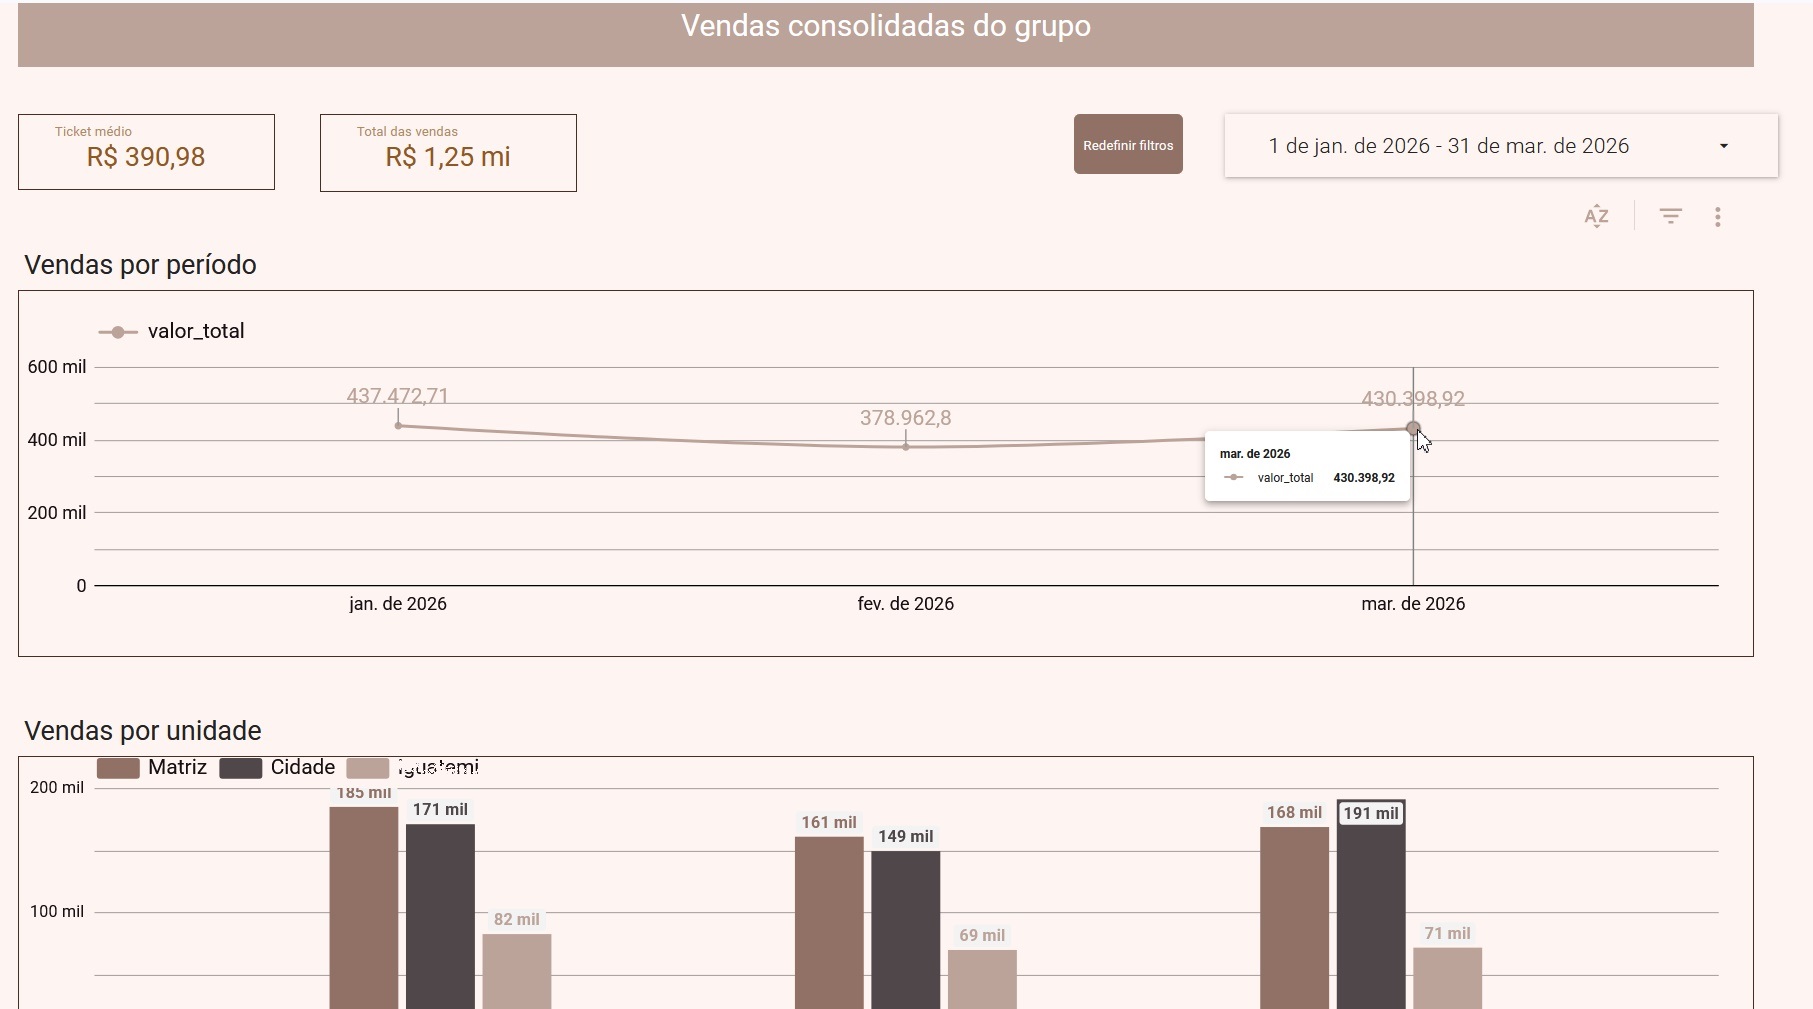Open the three-dot more options menu
This screenshot has height=1009, width=1813.
tap(1717, 217)
